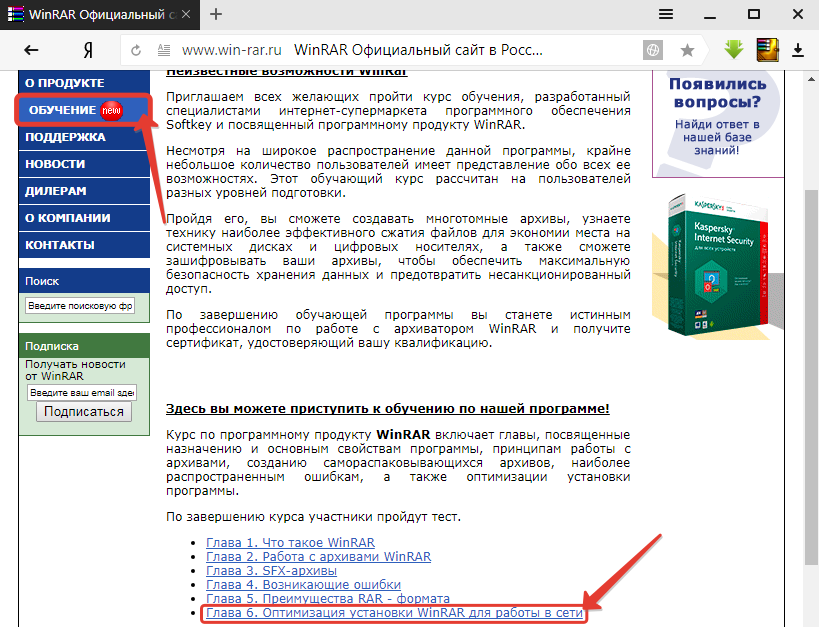Click the red new badge on ОБУЧЕНИЕ
This screenshot has height=627, width=819.
(111, 110)
